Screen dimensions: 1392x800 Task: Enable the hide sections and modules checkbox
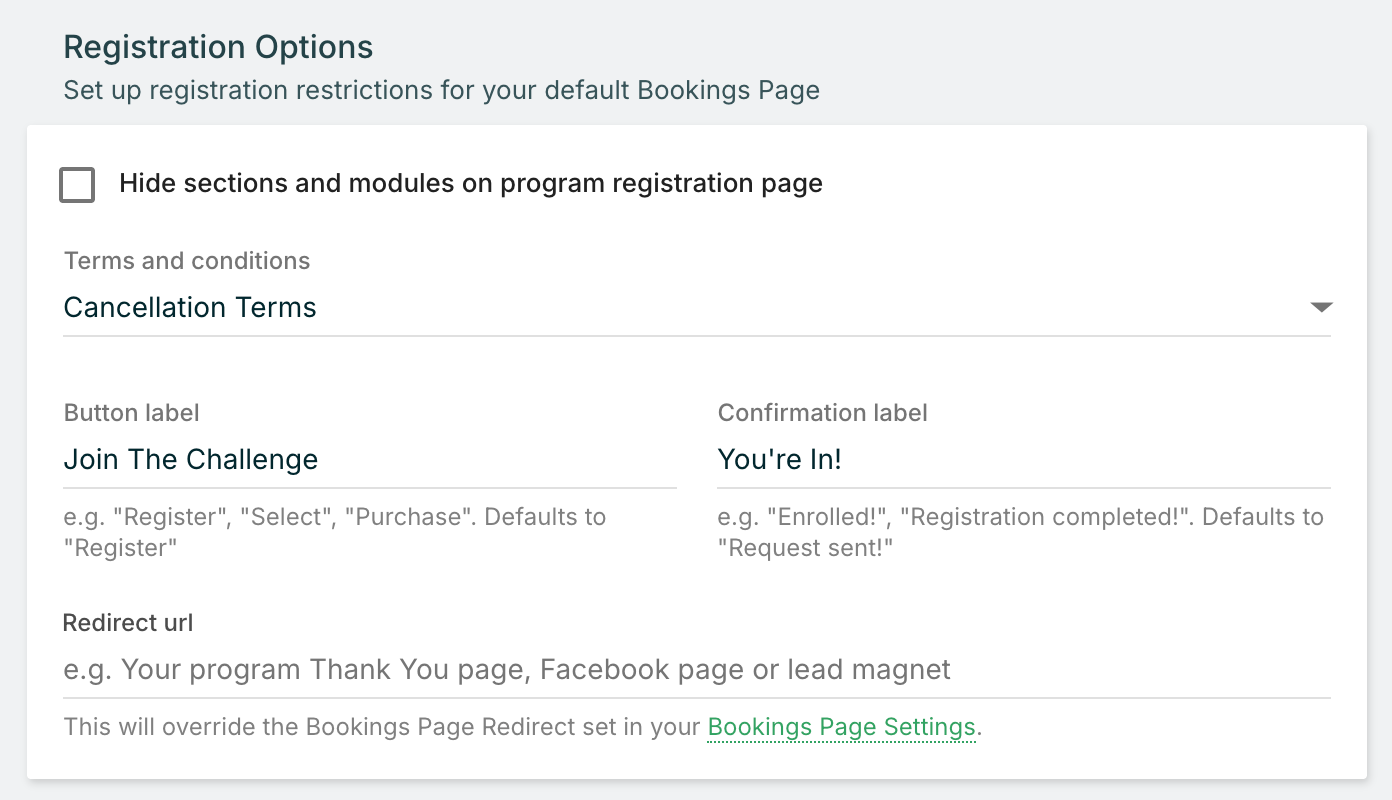point(77,185)
